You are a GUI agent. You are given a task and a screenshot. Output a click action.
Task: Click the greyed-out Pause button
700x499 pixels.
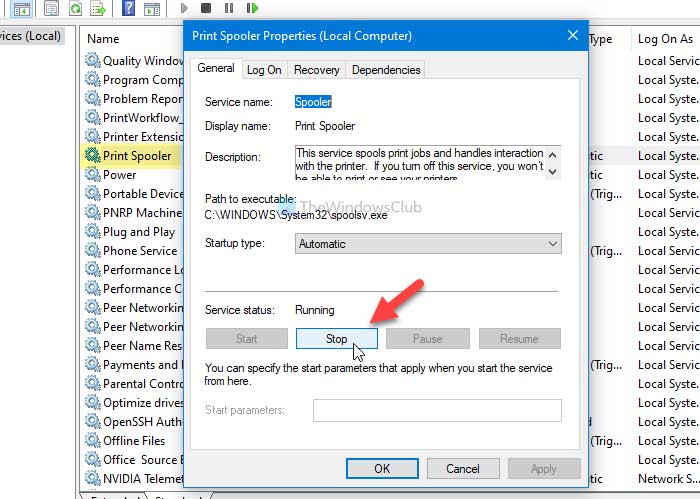[428, 339]
